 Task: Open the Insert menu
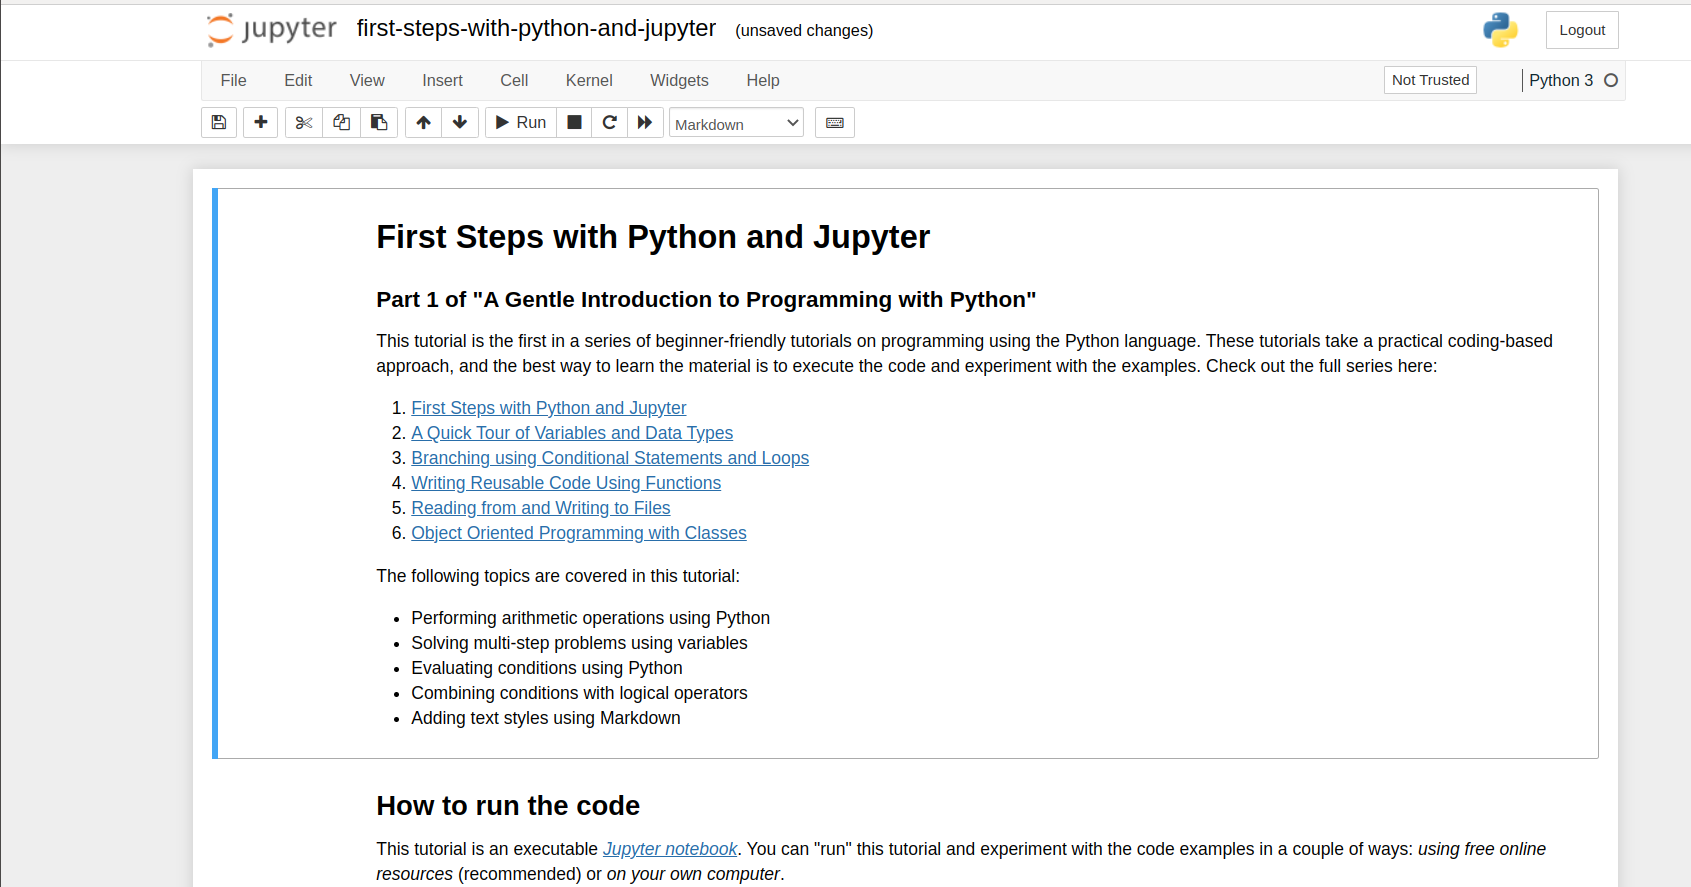coord(442,80)
